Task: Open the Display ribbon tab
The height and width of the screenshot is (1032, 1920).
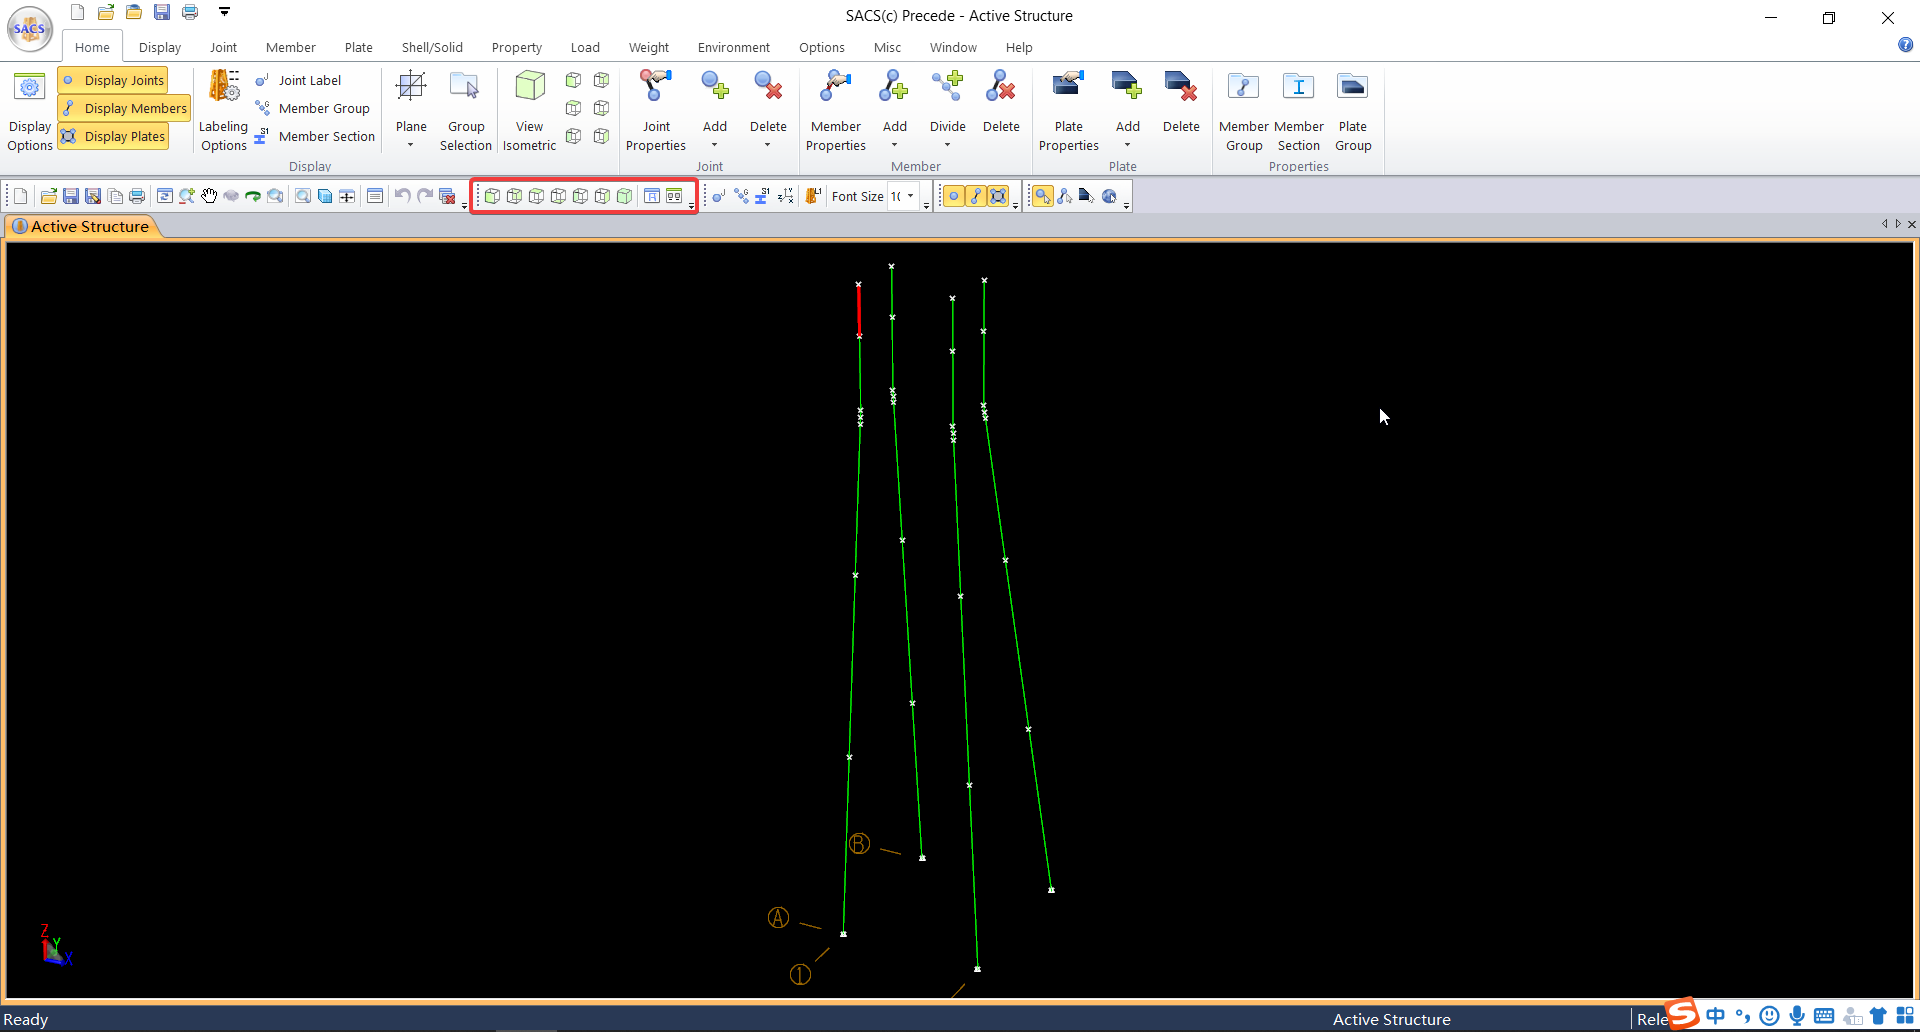Action: point(160,47)
